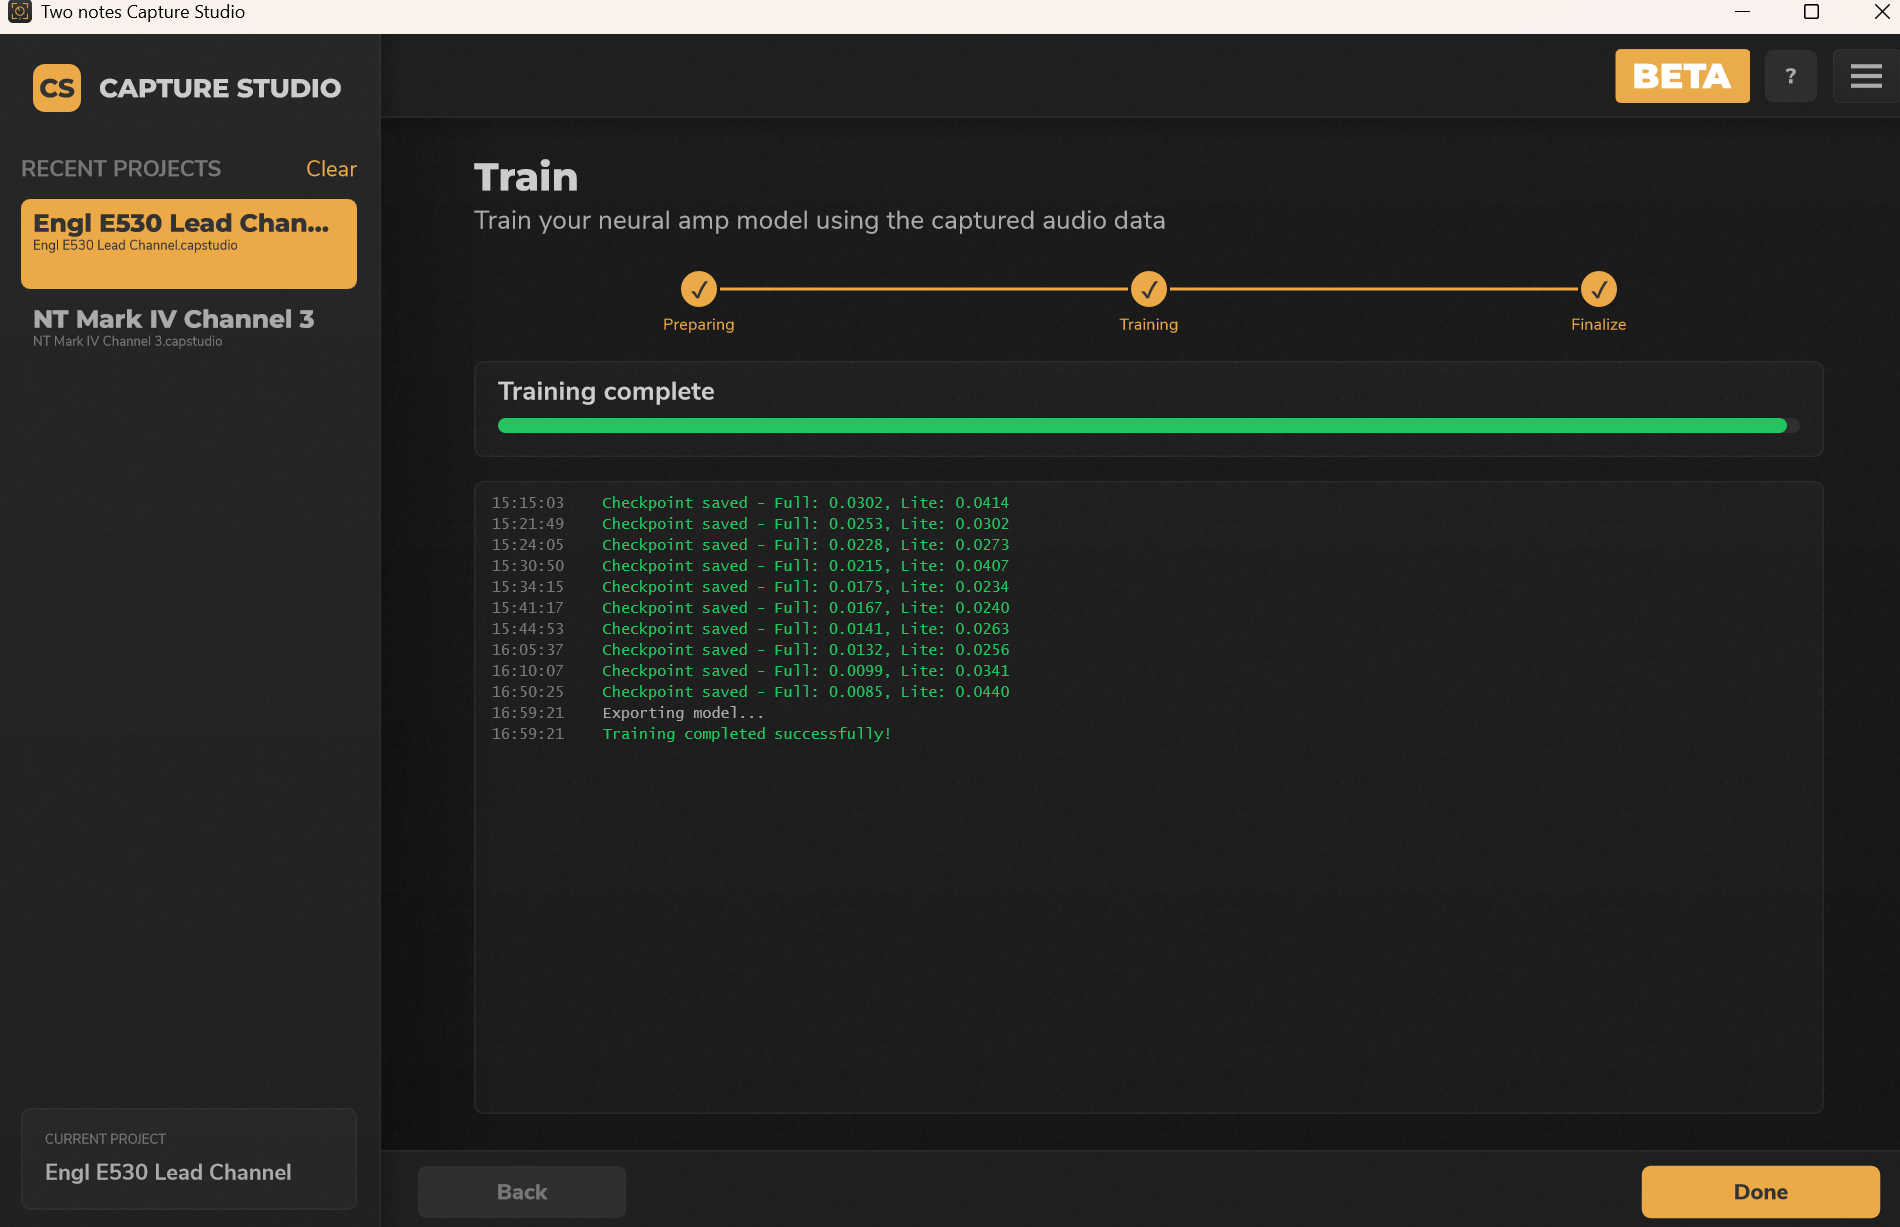The width and height of the screenshot is (1900, 1227).
Task: Click the BETA badge
Action: click(1682, 76)
